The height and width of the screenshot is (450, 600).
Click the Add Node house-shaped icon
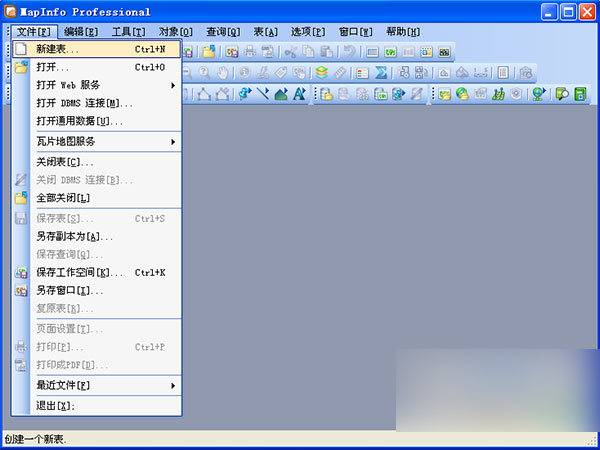coord(223,93)
